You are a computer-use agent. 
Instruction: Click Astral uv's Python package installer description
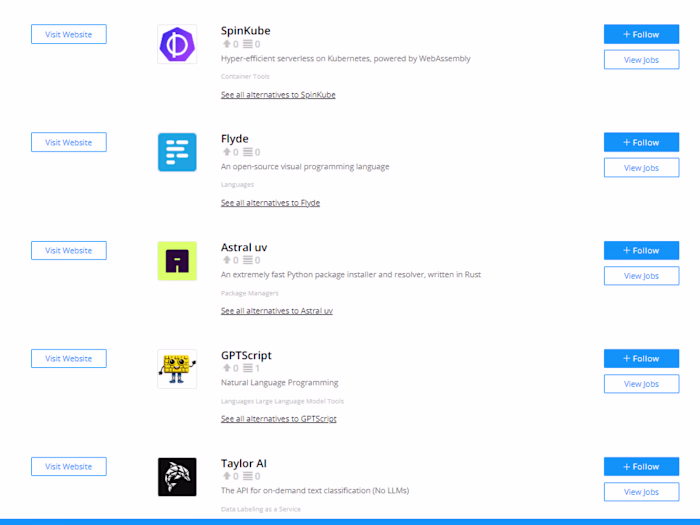351,275
